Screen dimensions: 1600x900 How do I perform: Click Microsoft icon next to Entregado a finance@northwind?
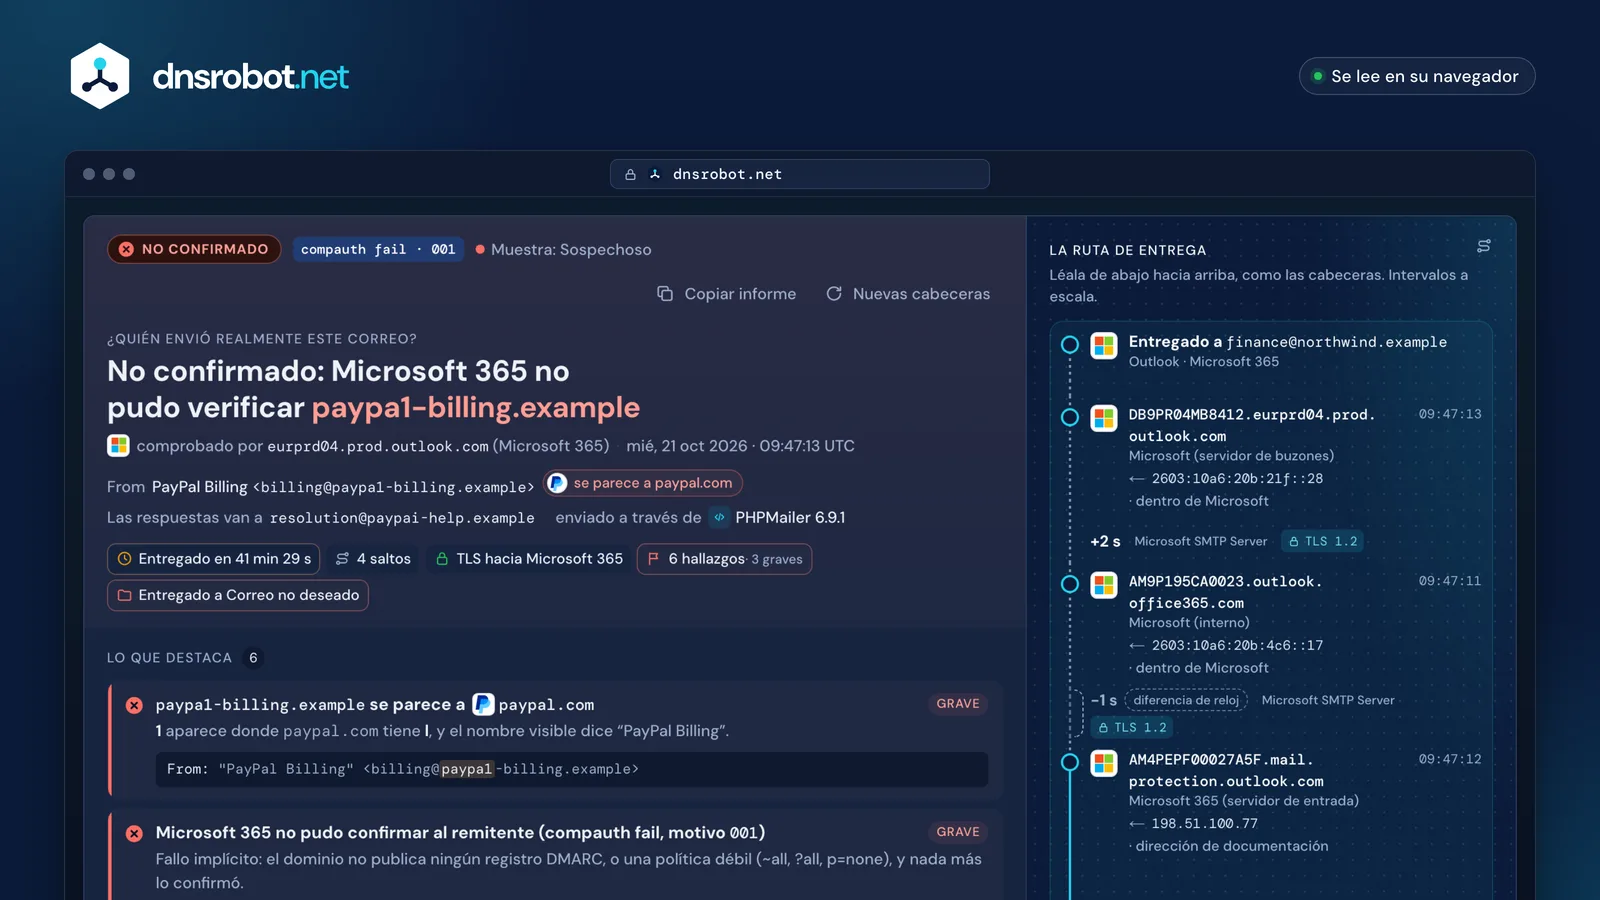[x=1104, y=346]
